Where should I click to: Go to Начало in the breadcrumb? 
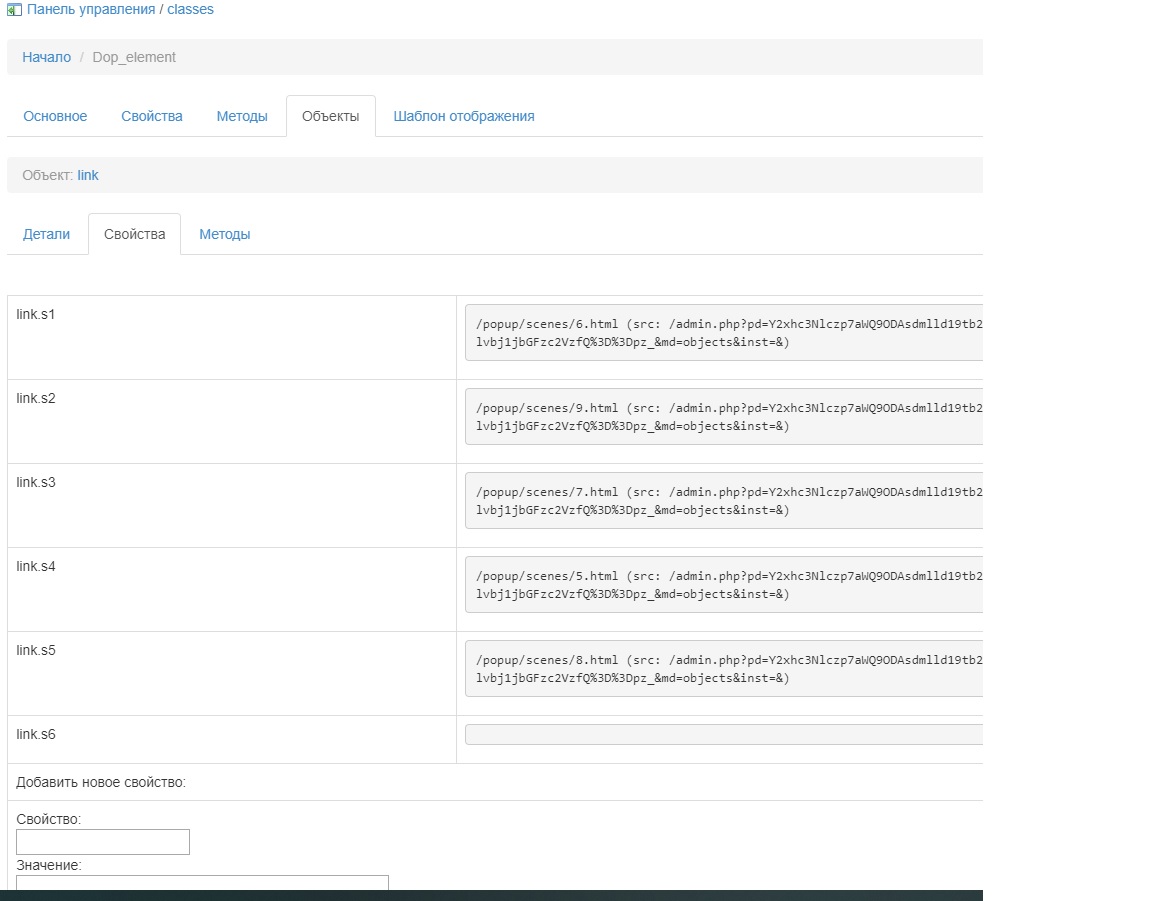(46, 57)
